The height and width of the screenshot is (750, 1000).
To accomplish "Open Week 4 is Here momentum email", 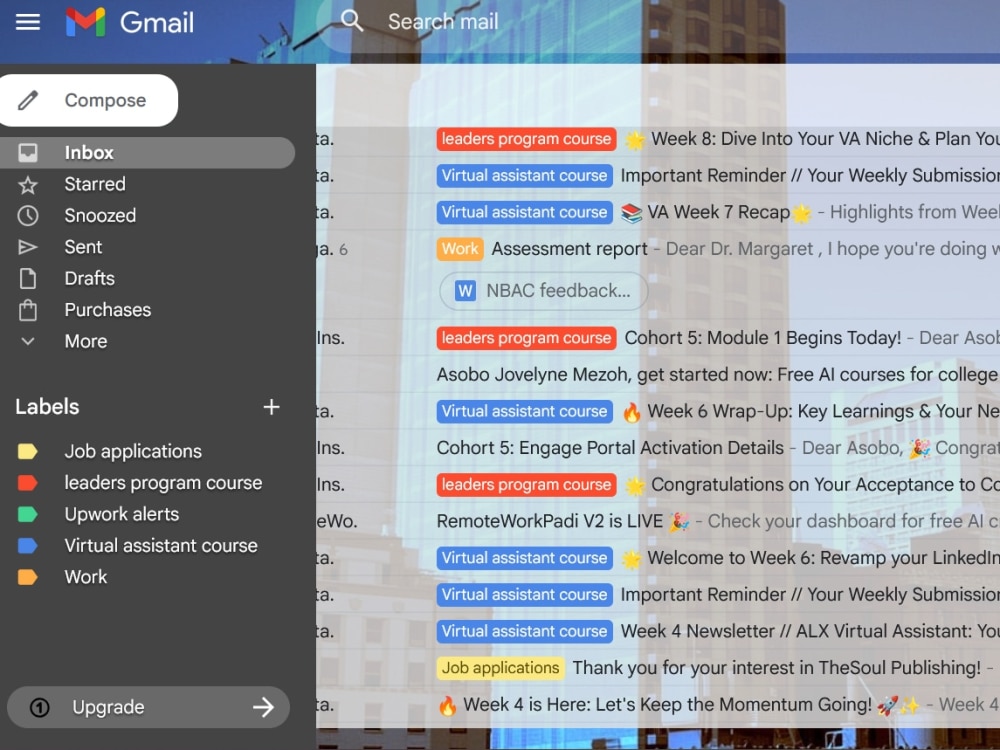I will 658,705.
